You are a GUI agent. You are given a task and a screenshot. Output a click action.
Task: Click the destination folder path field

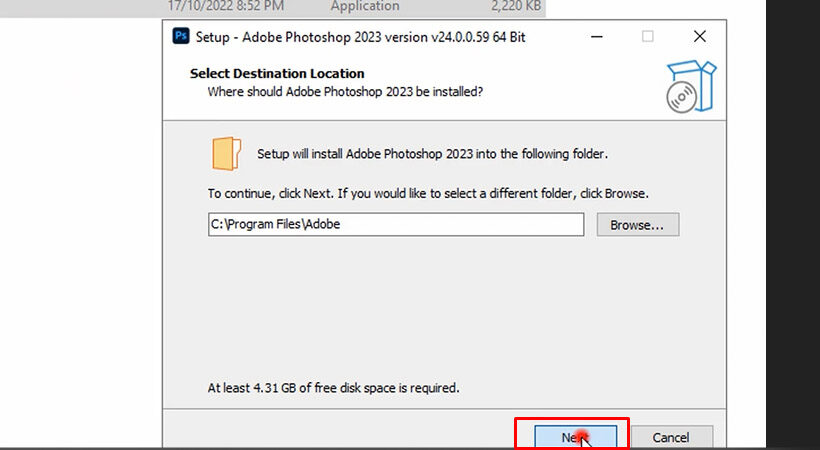pyautogui.click(x=395, y=224)
